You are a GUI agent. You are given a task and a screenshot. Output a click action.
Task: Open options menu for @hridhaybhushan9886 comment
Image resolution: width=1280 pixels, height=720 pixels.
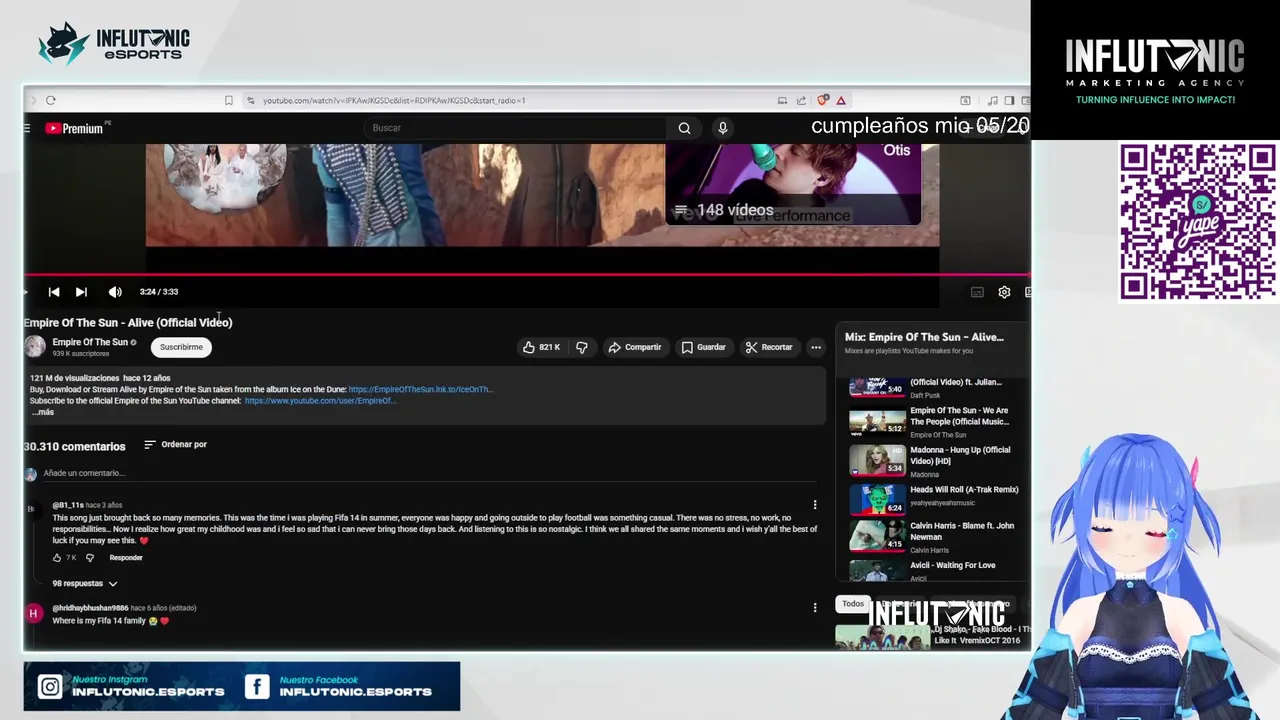pos(814,607)
